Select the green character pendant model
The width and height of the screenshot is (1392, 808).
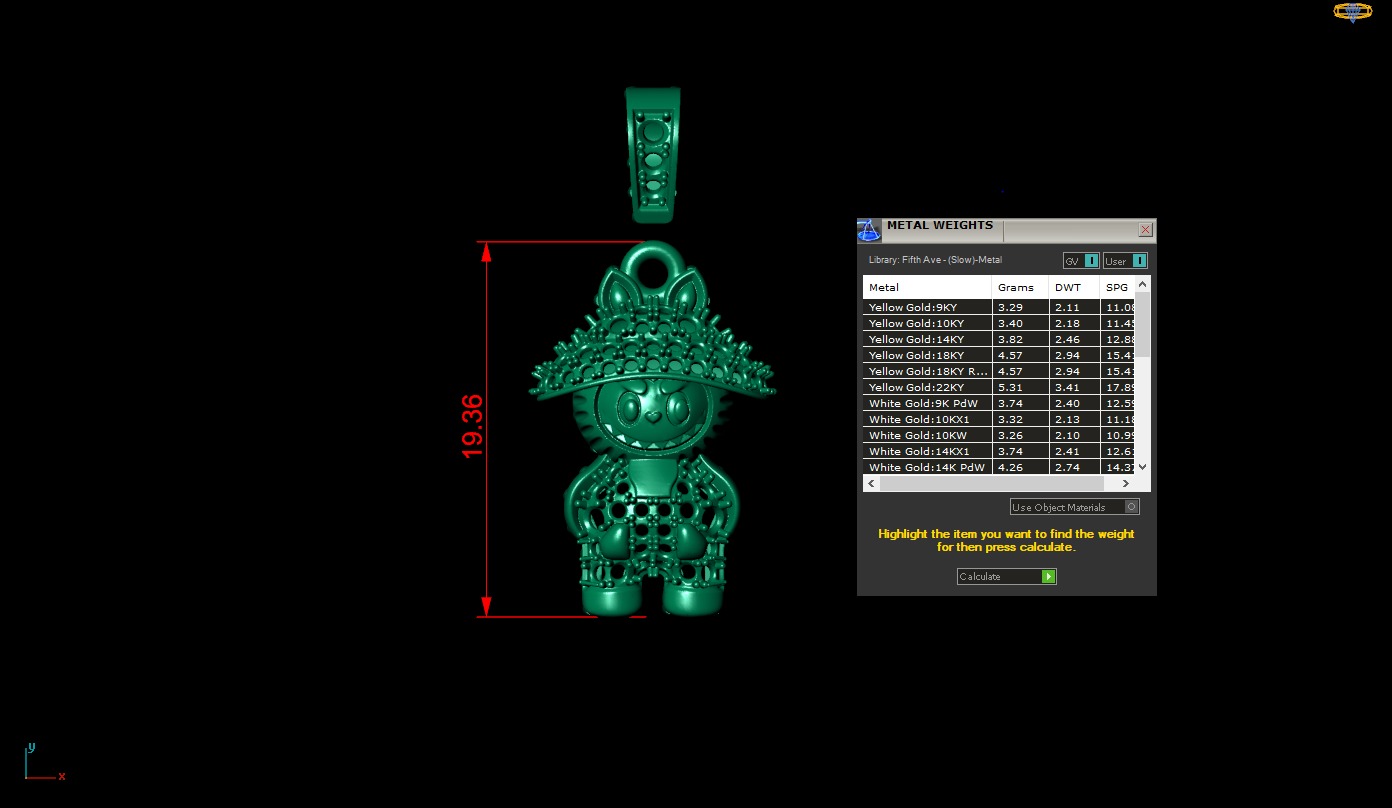[x=652, y=430]
